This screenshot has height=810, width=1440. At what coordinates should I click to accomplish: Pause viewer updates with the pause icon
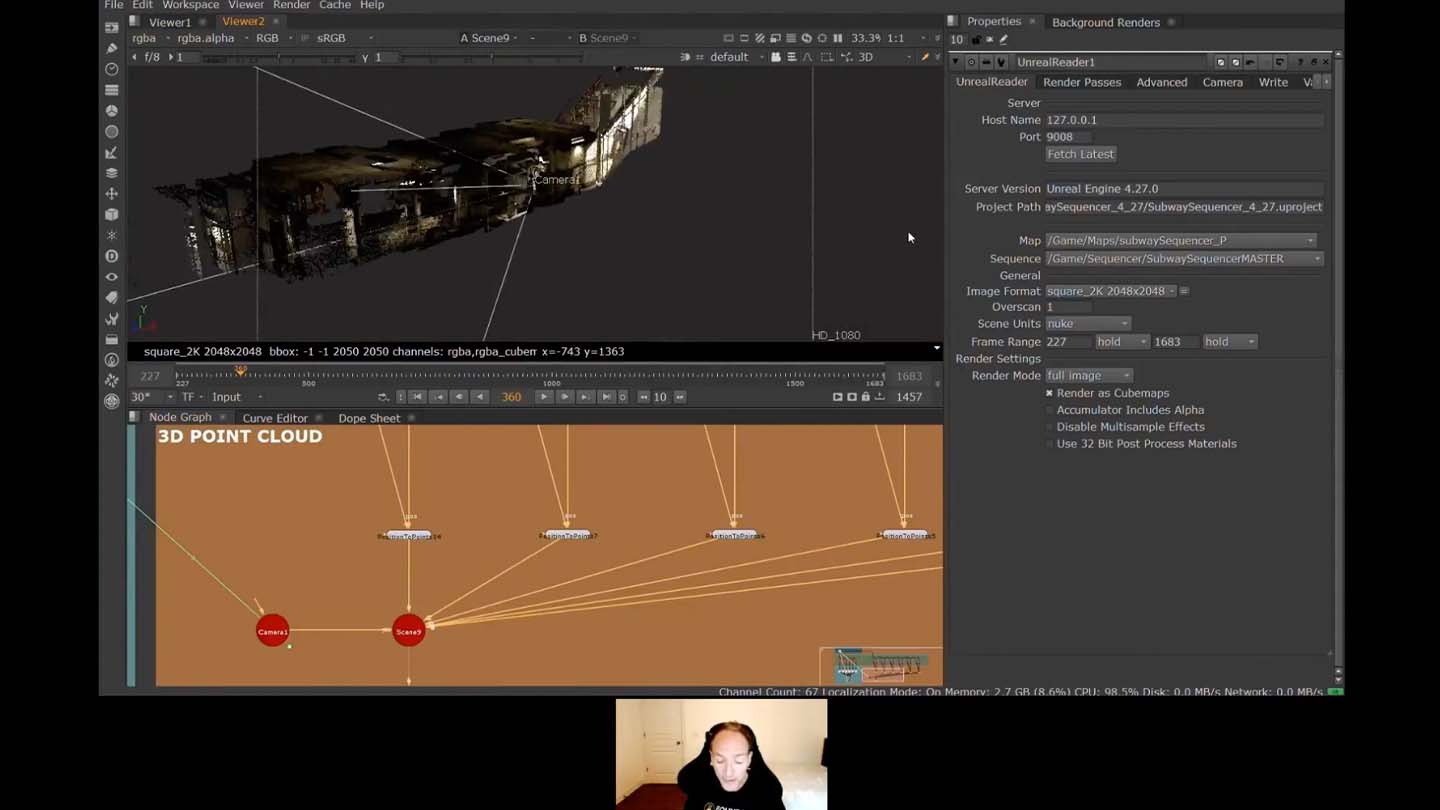(838, 38)
